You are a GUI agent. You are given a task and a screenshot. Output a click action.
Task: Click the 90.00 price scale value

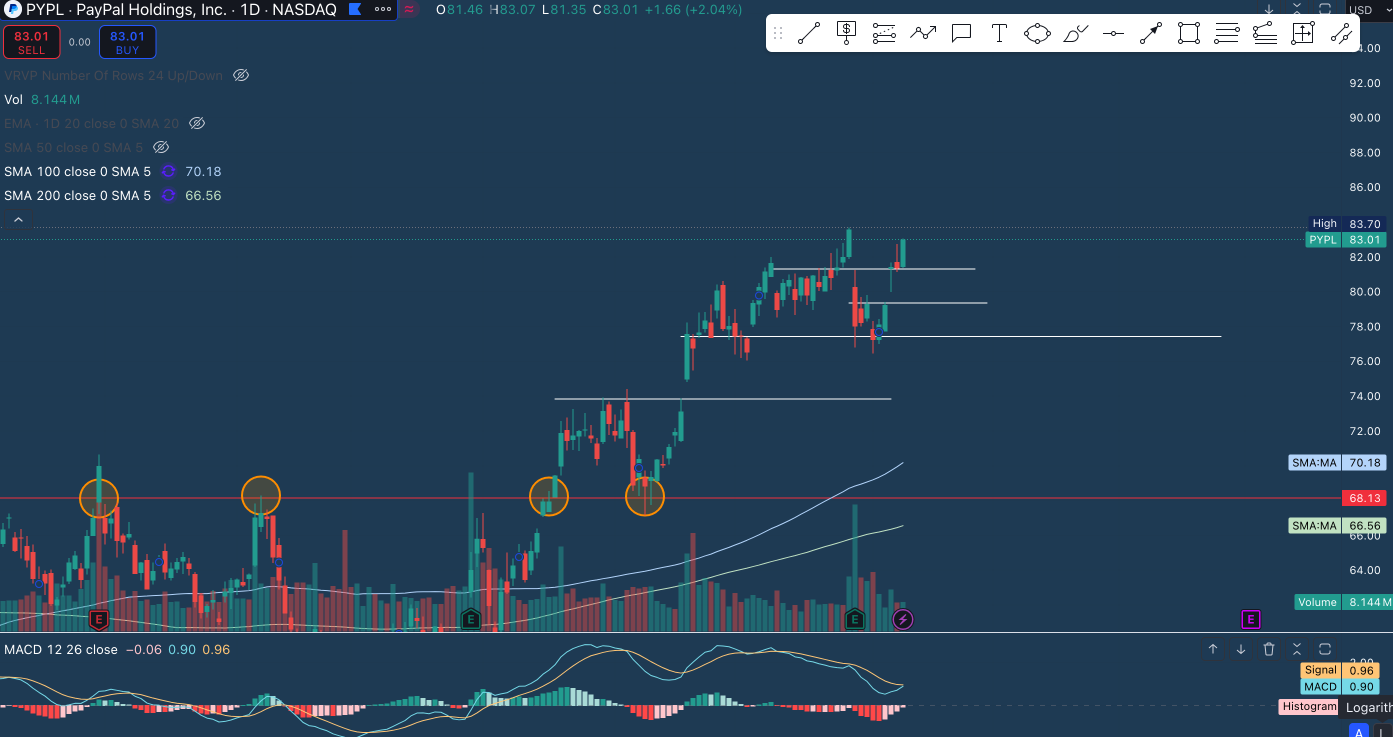[1364, 118]
